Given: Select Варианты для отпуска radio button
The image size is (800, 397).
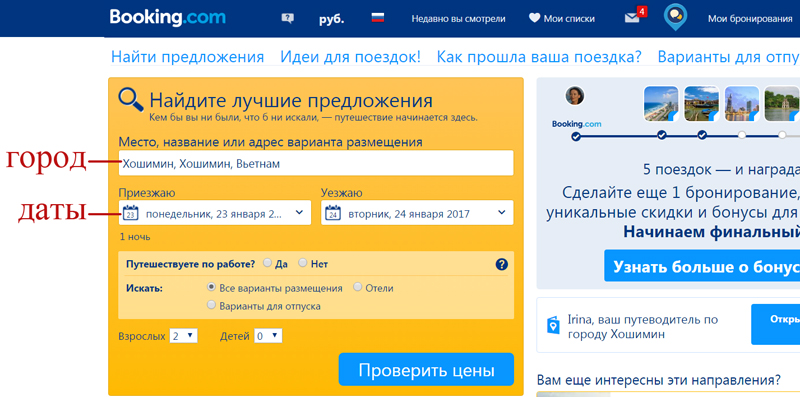Looking at the screenshot, I should (x=211, y=305).
